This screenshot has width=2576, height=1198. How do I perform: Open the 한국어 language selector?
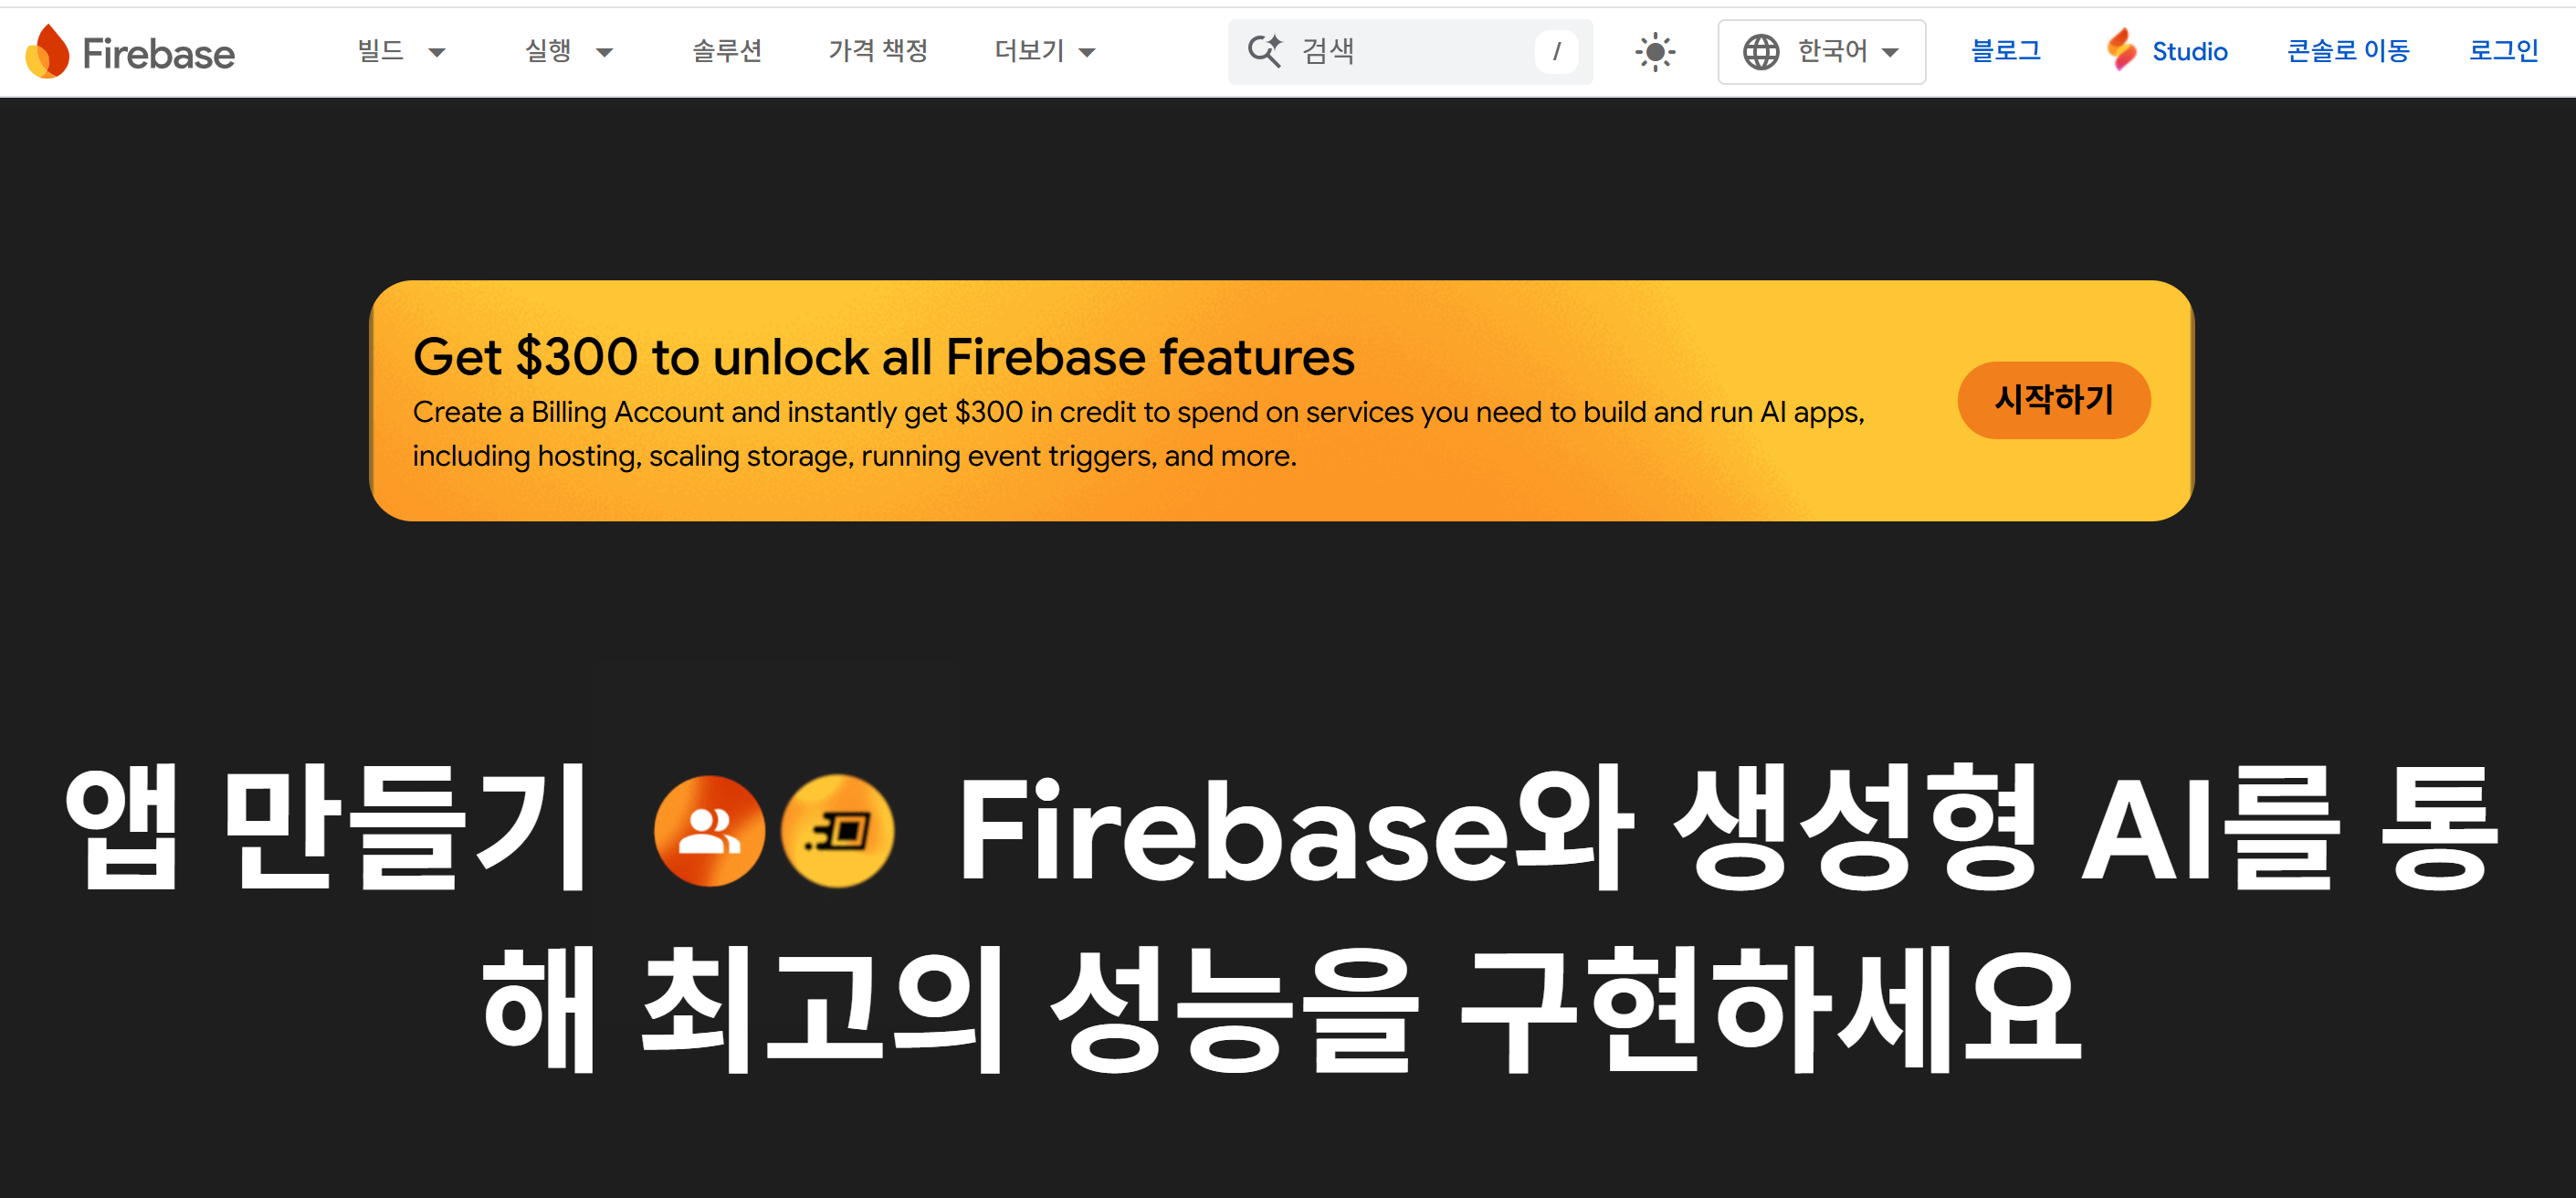click(1821, 51)
